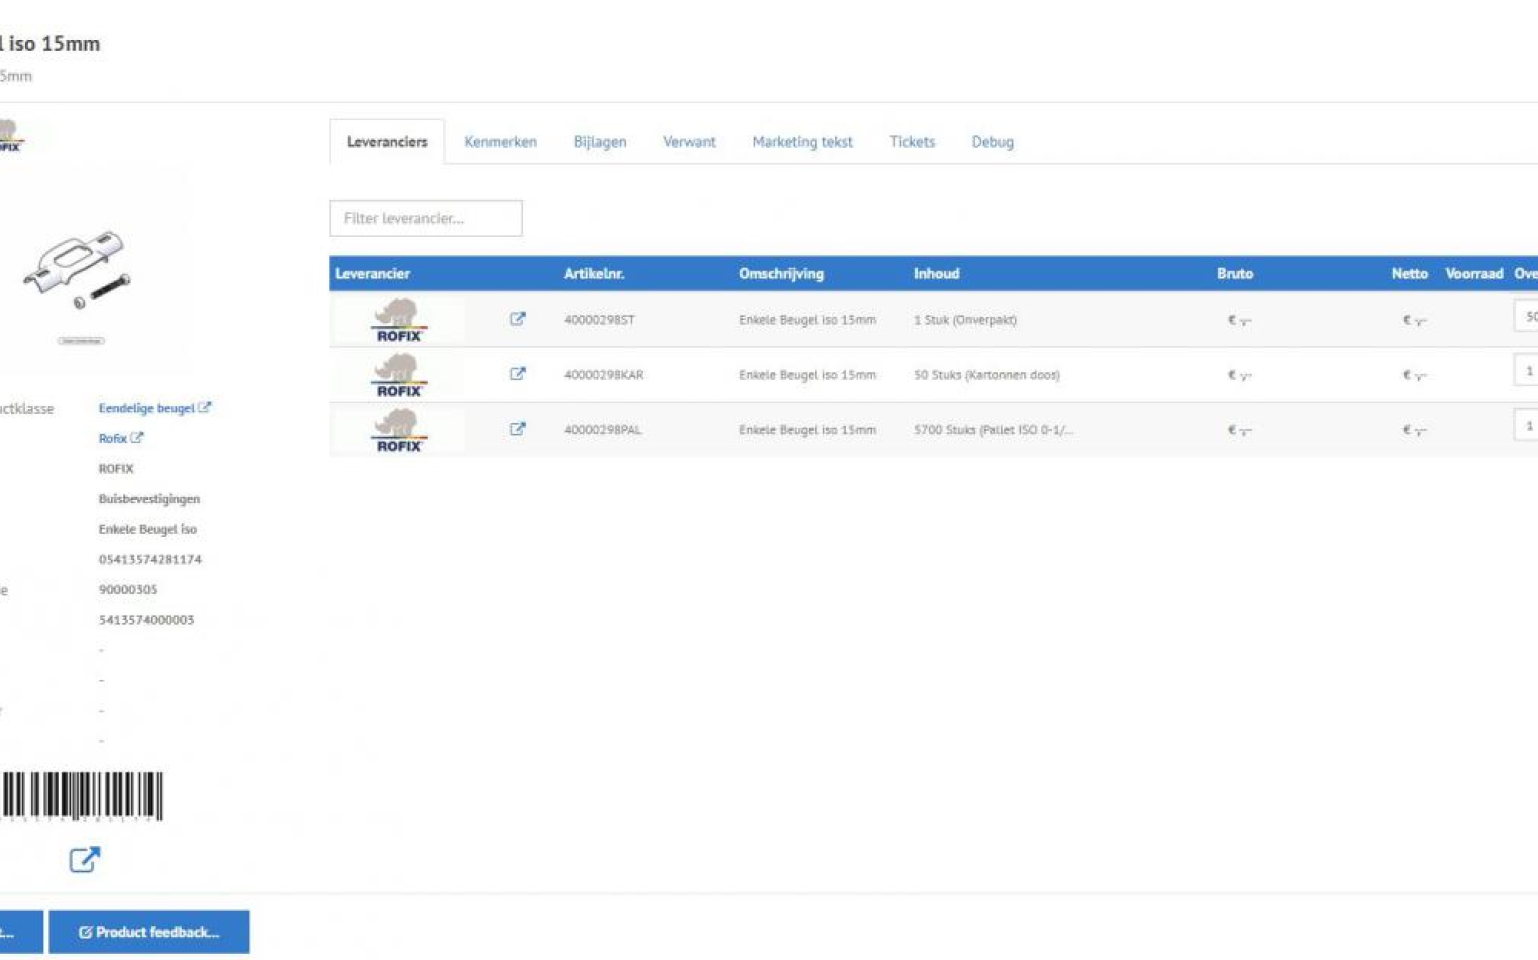
Task: Click ROFIX logo in 40000298PAL row
Action: tap(399, 430)
